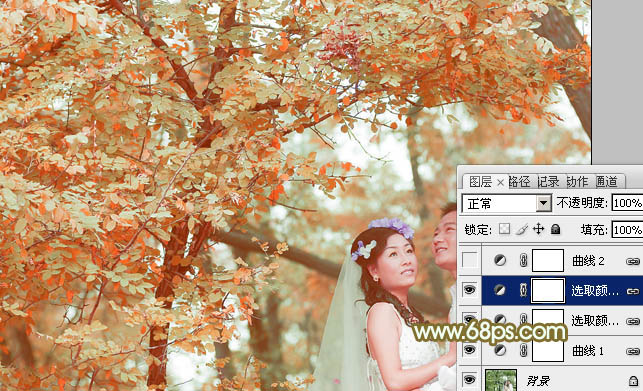Hide the selected 选取颜色 layer via eye icon
This screenshot has height=391, width=643.
[470, 290]
